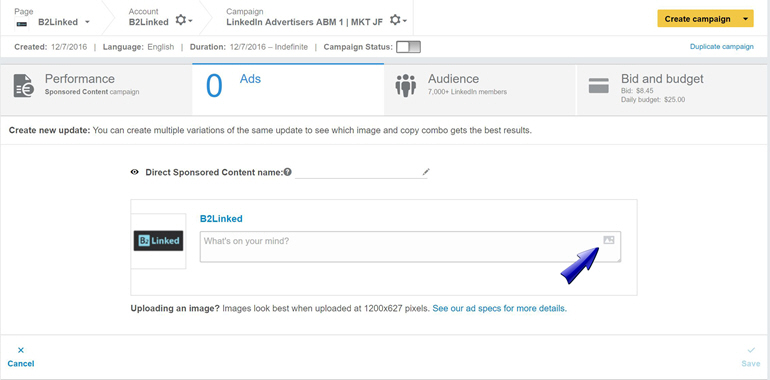
Task: Click the B2Linked company name link
Action: [x=221, y=219]
